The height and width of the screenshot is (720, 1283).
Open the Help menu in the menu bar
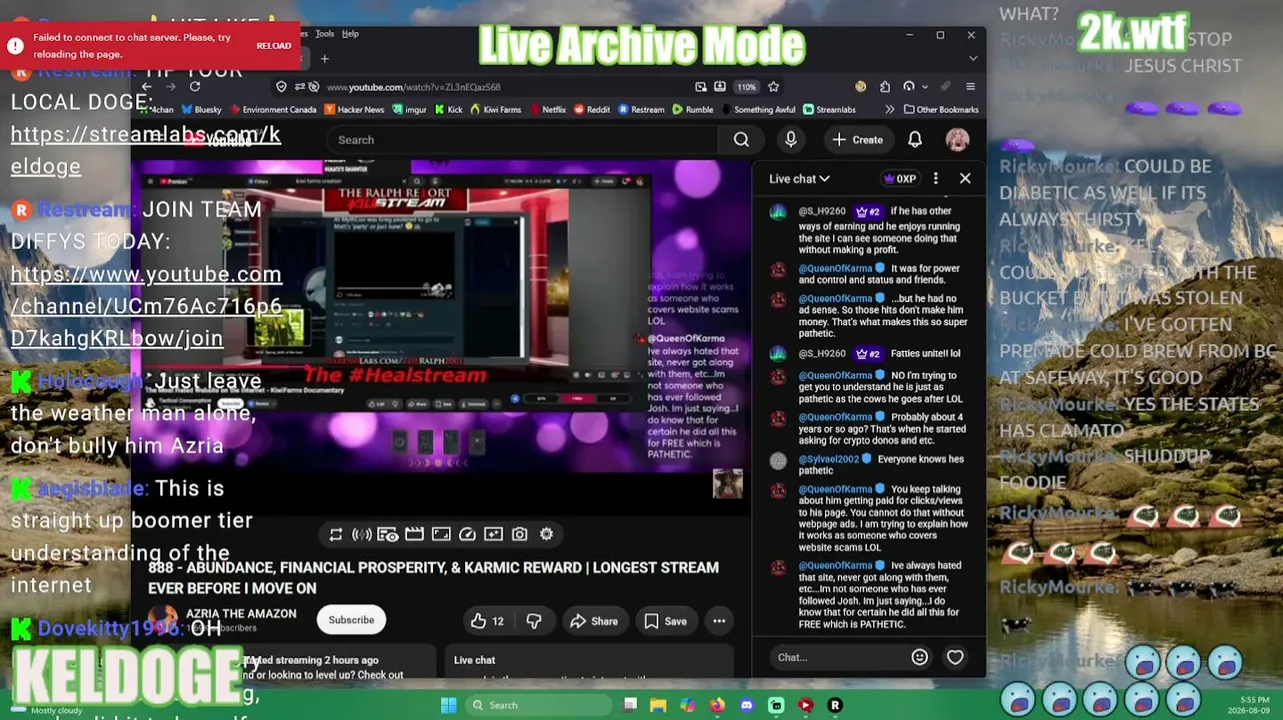(350, 34)
